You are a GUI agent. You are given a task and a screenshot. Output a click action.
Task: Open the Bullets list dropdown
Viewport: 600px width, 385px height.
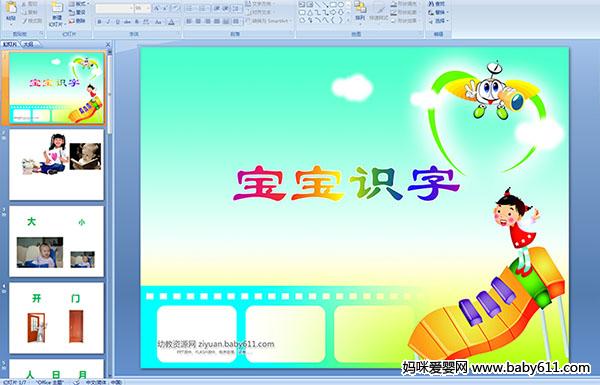point(191,8)
